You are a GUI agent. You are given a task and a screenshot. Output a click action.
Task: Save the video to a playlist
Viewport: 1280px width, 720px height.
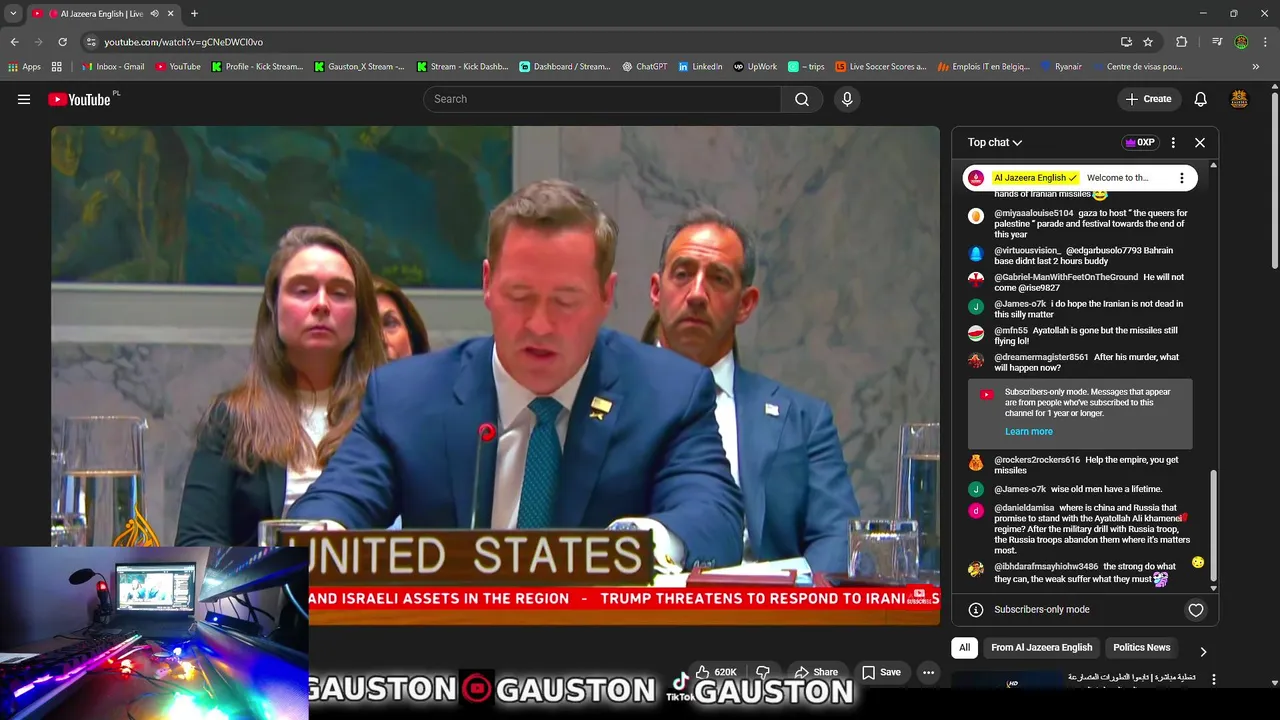882,672
